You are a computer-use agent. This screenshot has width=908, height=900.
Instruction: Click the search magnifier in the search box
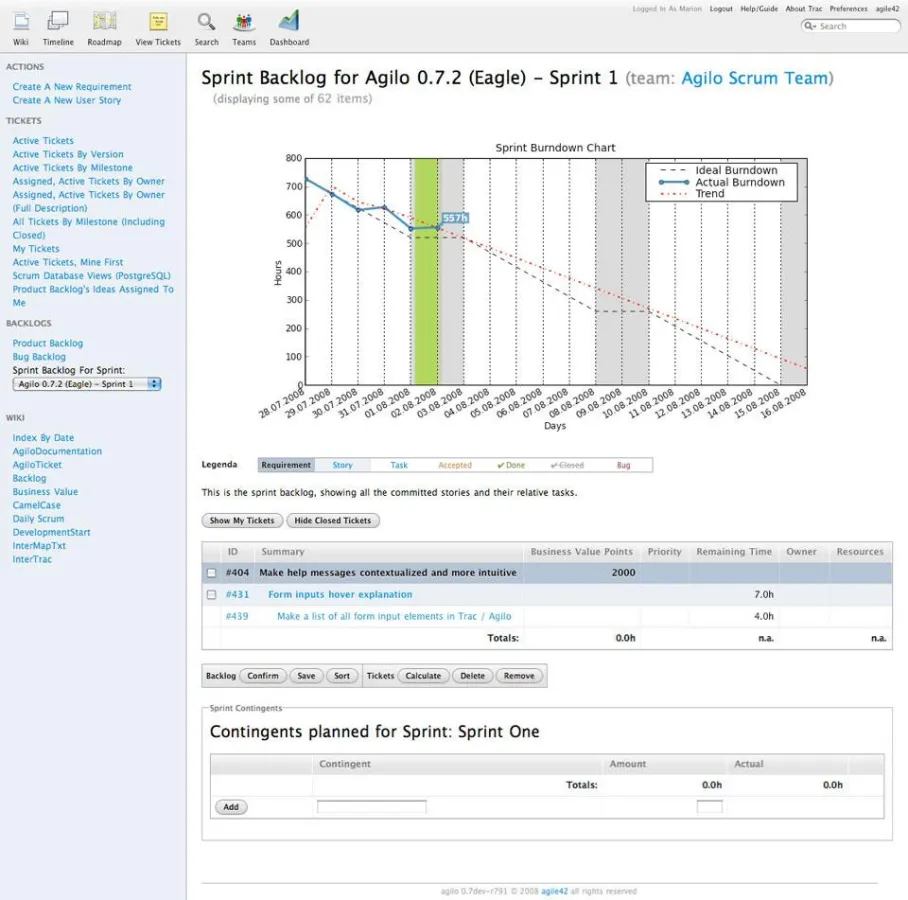click(x=810, y=26)
